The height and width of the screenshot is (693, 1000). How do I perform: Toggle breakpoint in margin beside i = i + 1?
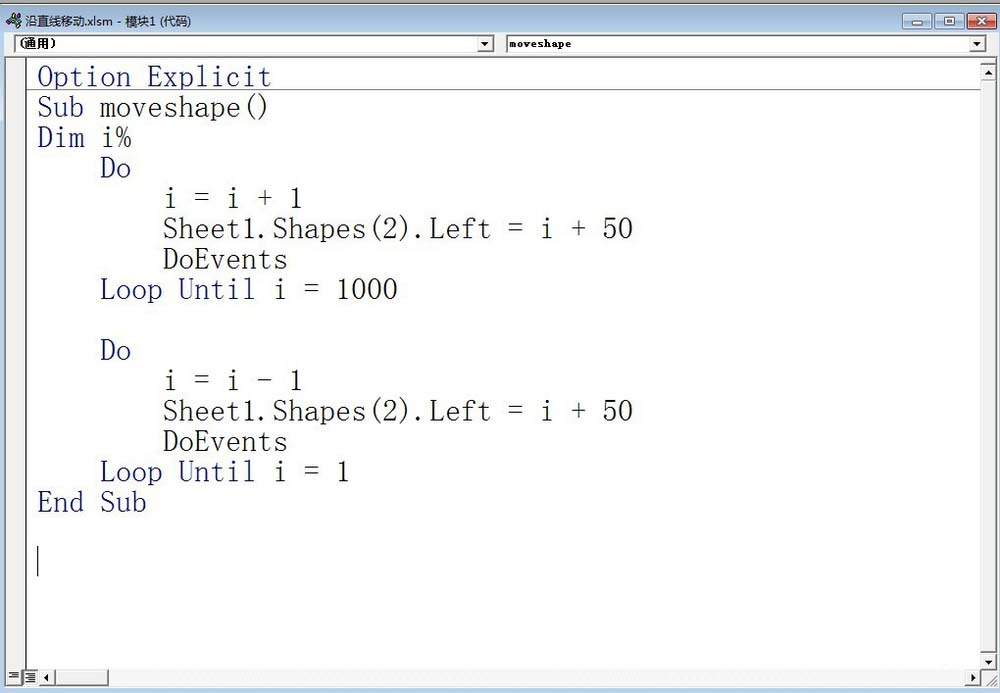[15, 199]
